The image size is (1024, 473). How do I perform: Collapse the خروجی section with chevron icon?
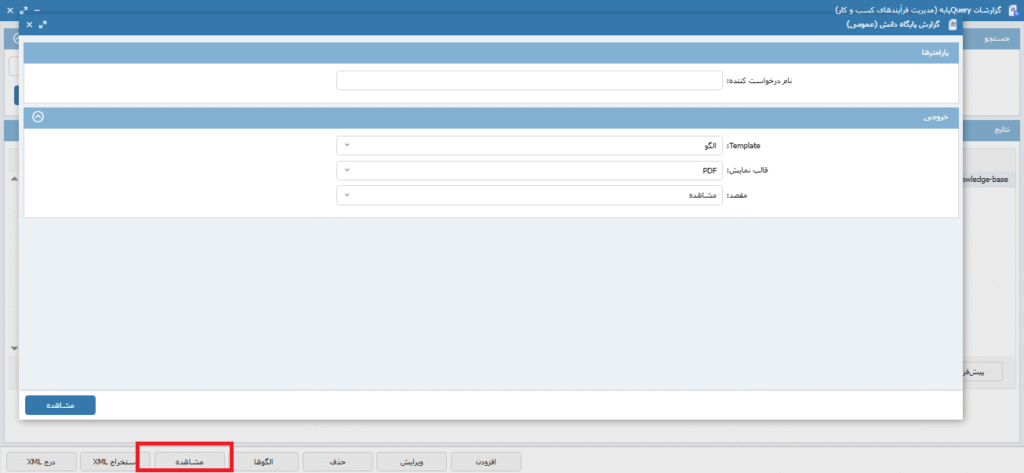(38, 116)
